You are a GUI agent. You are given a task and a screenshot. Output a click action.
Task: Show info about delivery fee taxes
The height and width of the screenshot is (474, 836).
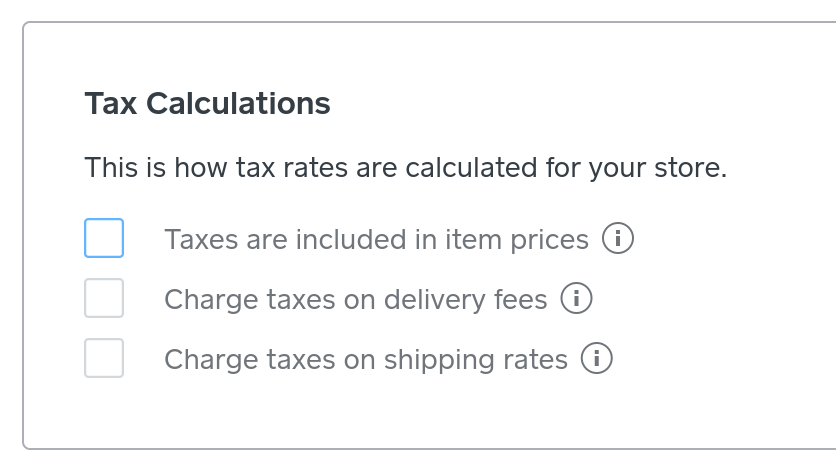tap(577, 298)
